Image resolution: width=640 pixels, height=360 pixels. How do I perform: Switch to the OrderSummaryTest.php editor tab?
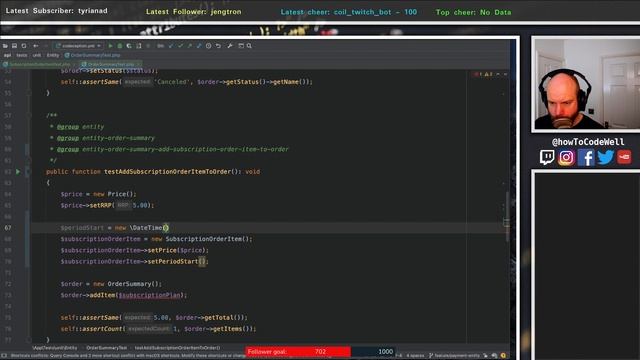point(111,64)
